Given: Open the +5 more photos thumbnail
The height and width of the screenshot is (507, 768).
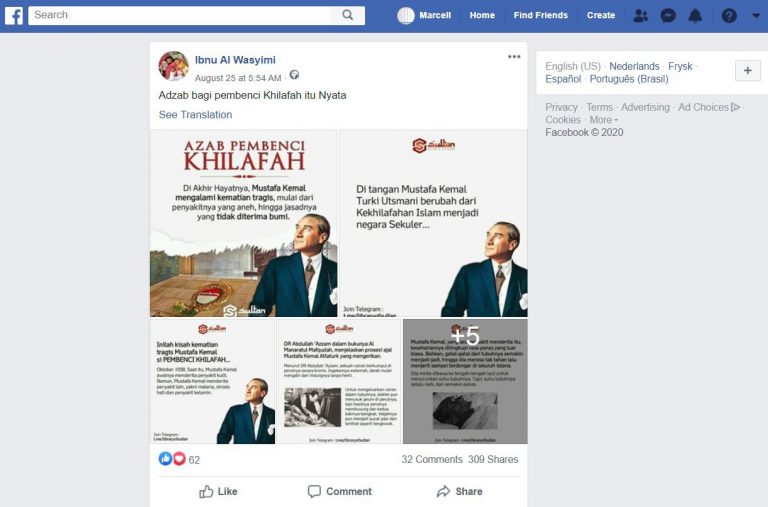Looking at the screenshot, I should click(x=465, y=381).
